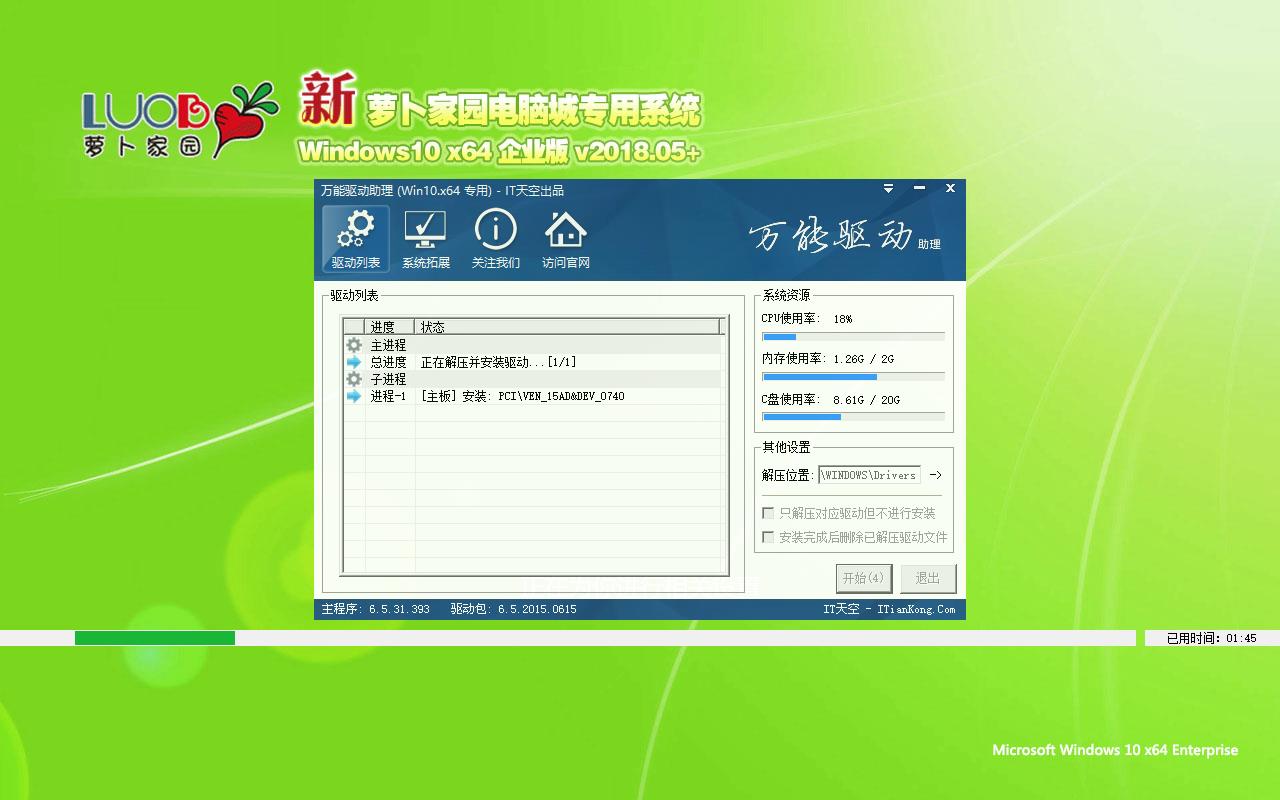Click the blue arrow icon beside 进程-1
The width and height of the screenshot is (1280, 800).
(x=354, y=396)
